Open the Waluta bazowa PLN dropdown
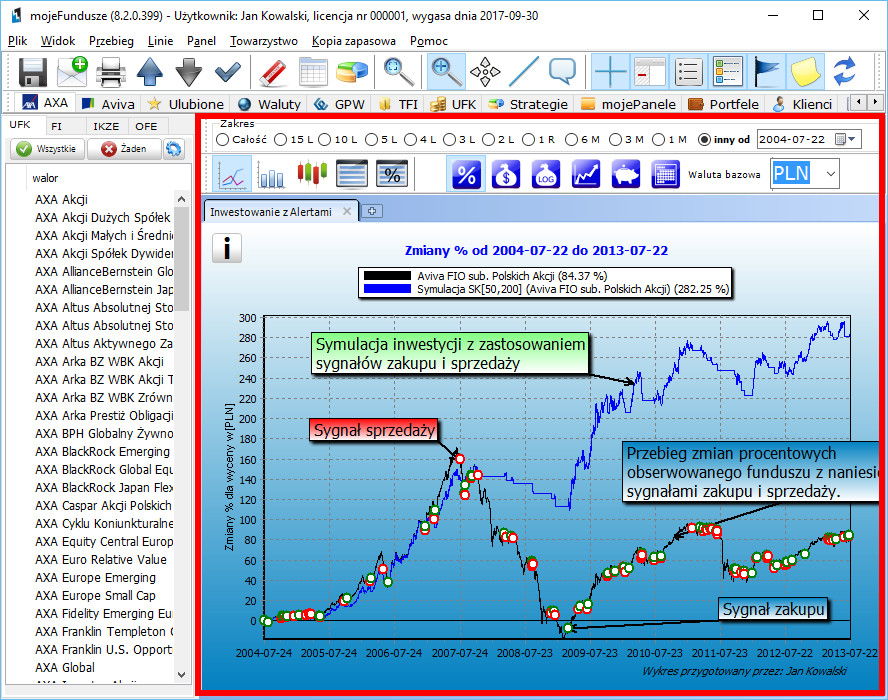The height and width of the screenshot is (700, 888). pyautogui.click(x=831, y=174)
